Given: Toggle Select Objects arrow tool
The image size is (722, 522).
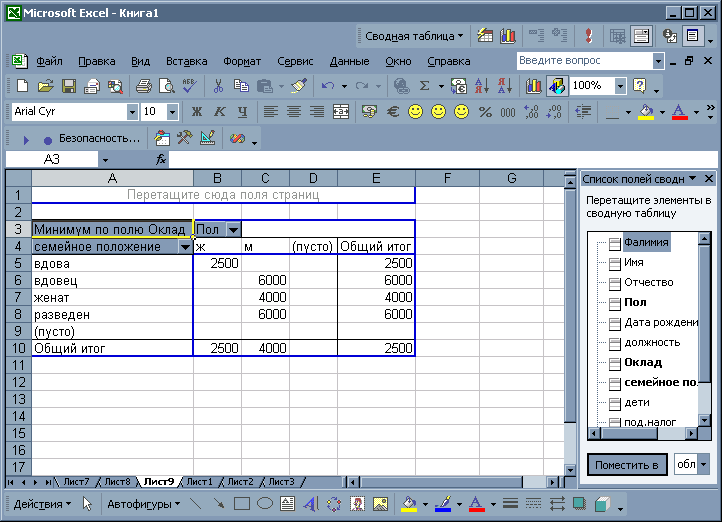Looking at the screenshot, I should [87, 504].
